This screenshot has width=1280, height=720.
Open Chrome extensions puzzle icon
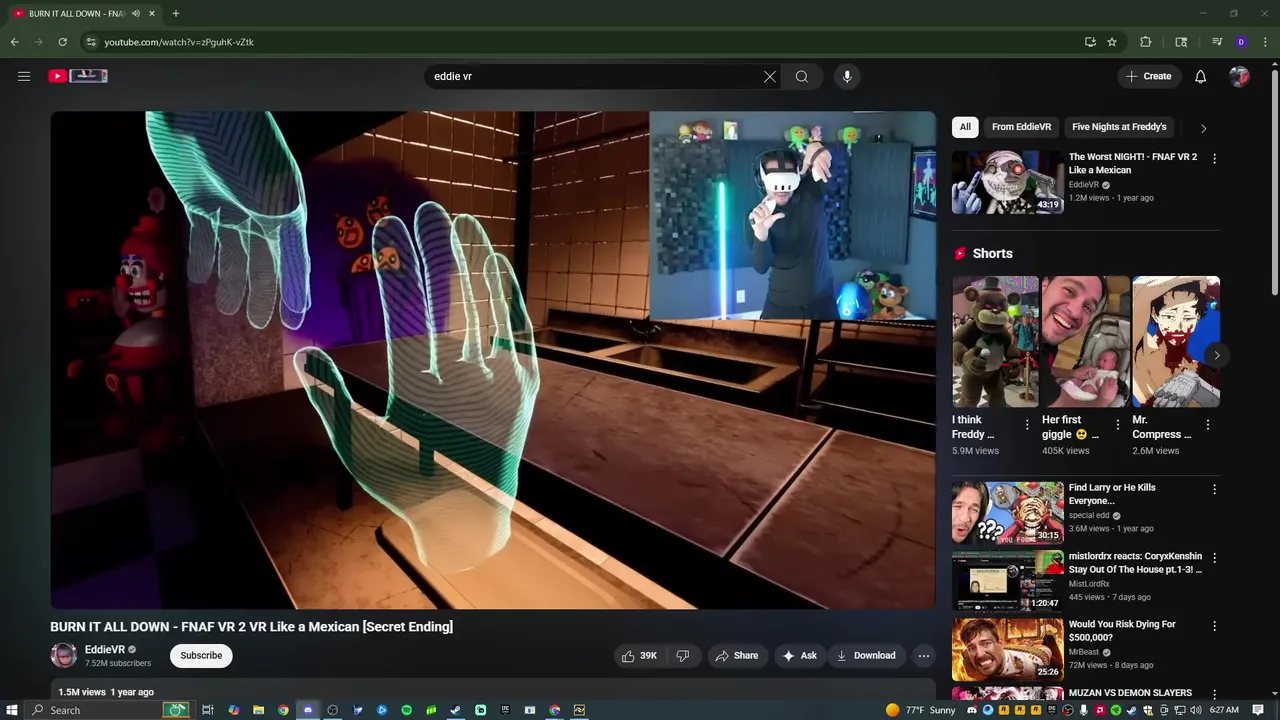pos(1146,42)
